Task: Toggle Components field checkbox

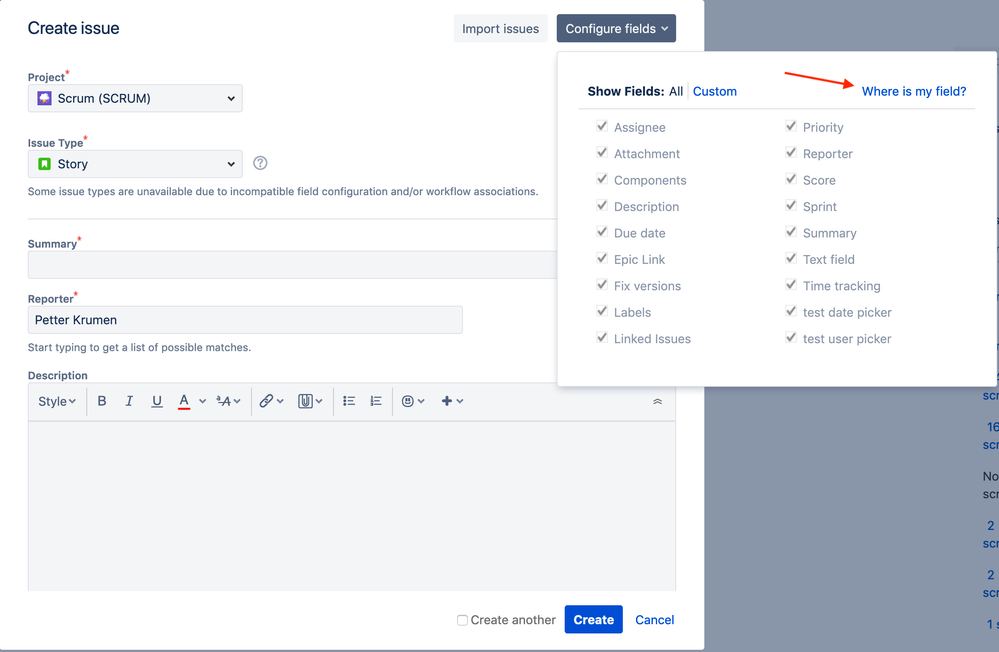Action: coord(601,179)
